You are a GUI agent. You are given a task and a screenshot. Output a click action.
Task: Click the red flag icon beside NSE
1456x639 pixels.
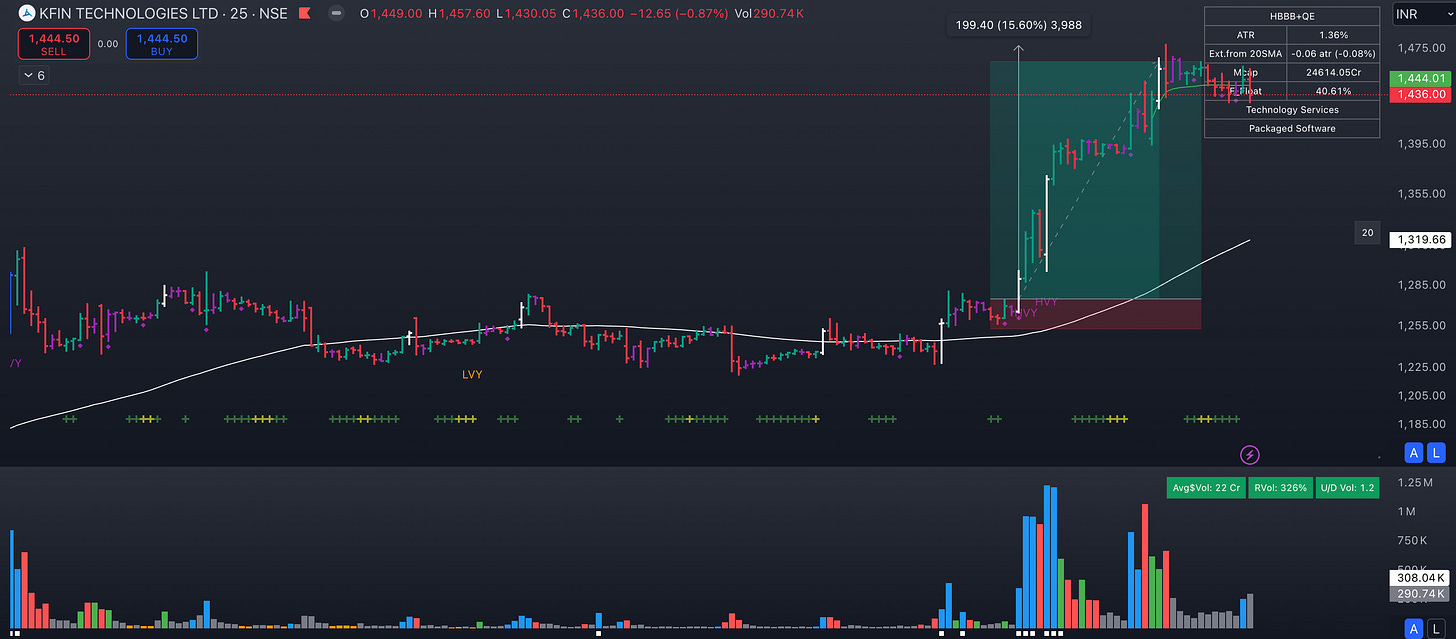[305, 14]
